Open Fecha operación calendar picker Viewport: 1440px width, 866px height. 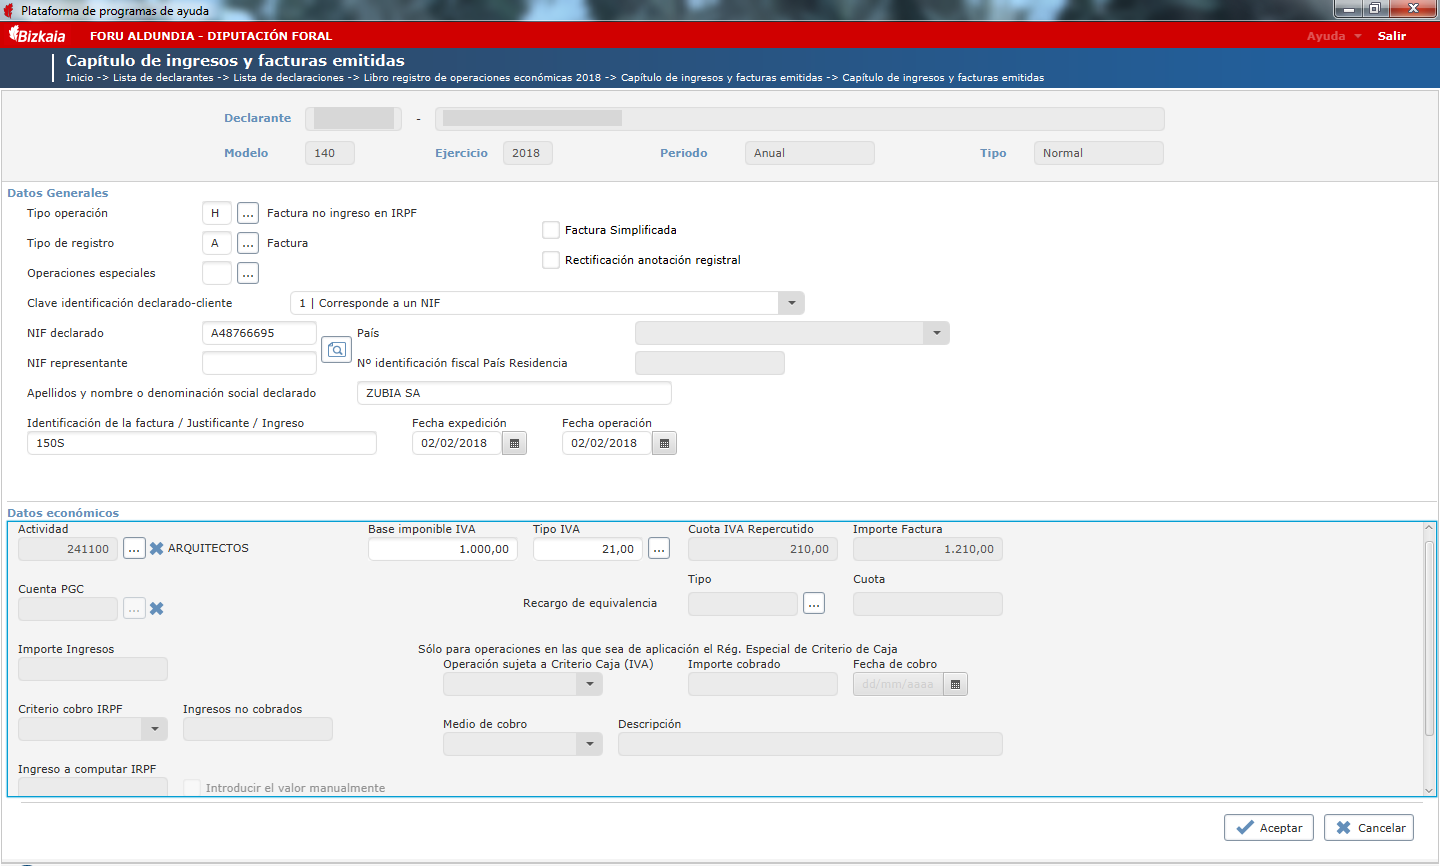[x=664, y=443]
